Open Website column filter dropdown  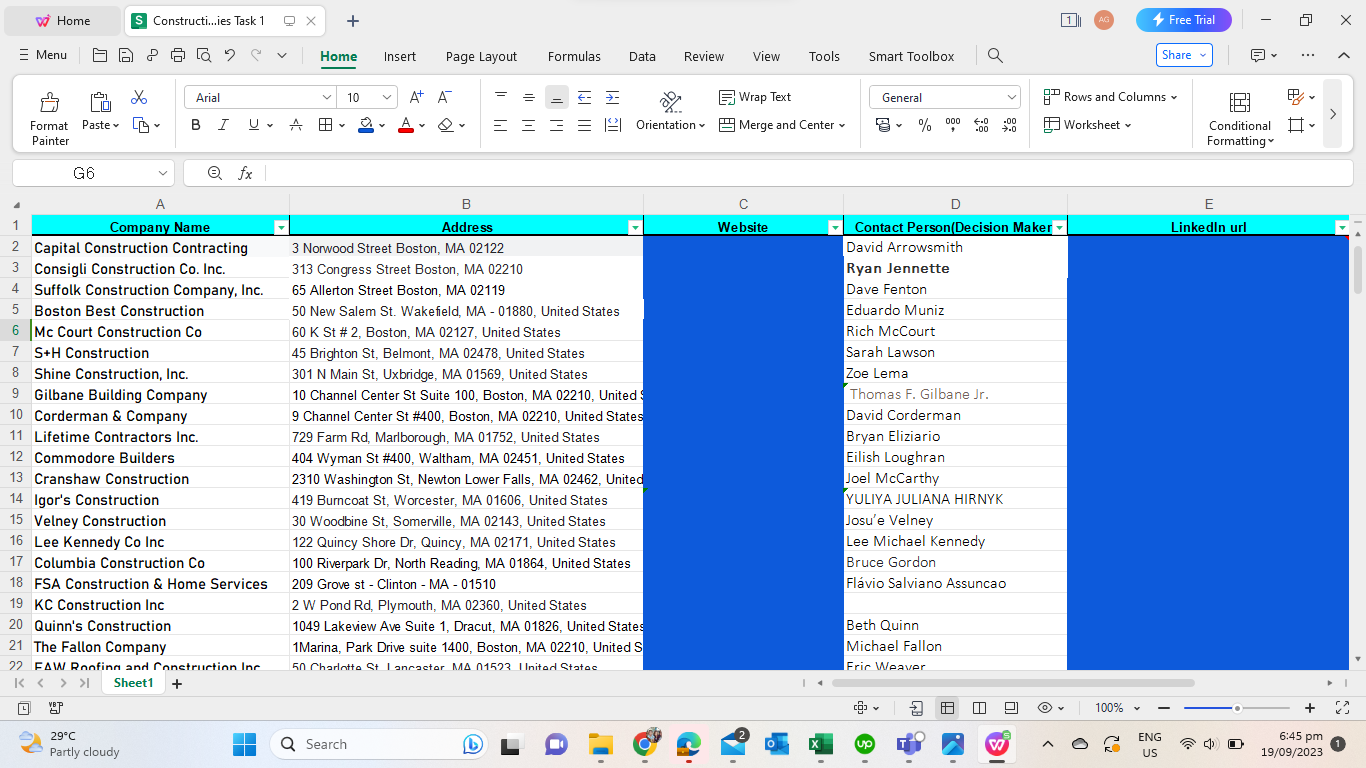tap(835, 228)
